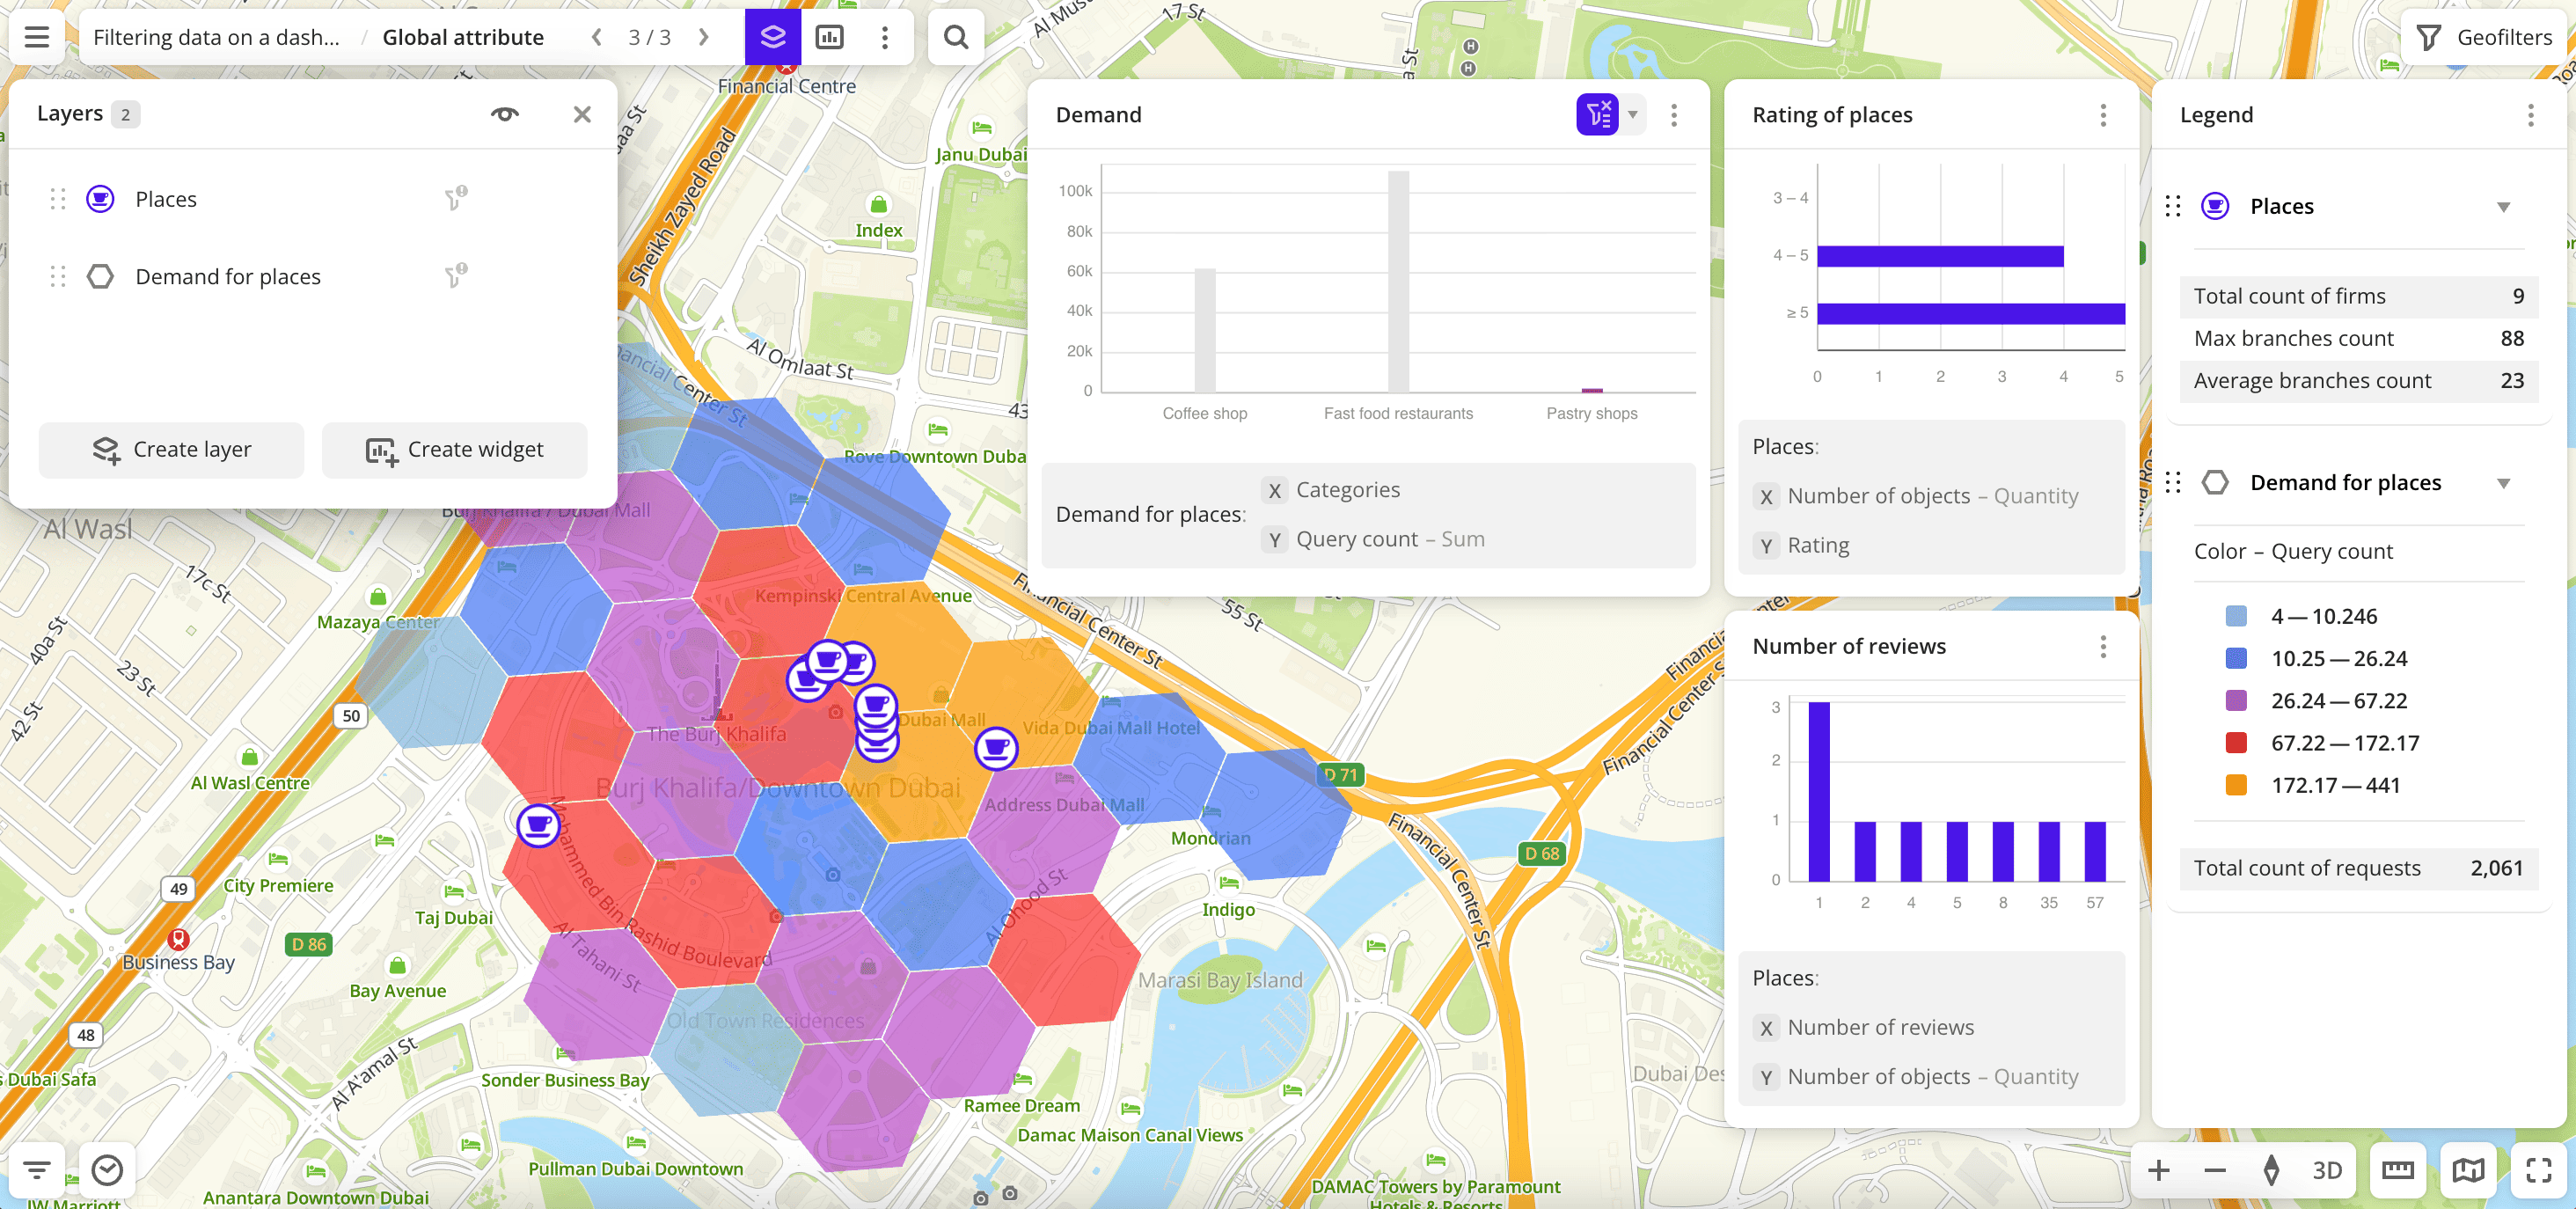2576x1209 pixels.
Task: Click the Create layer button
Action: pos(171,449)
